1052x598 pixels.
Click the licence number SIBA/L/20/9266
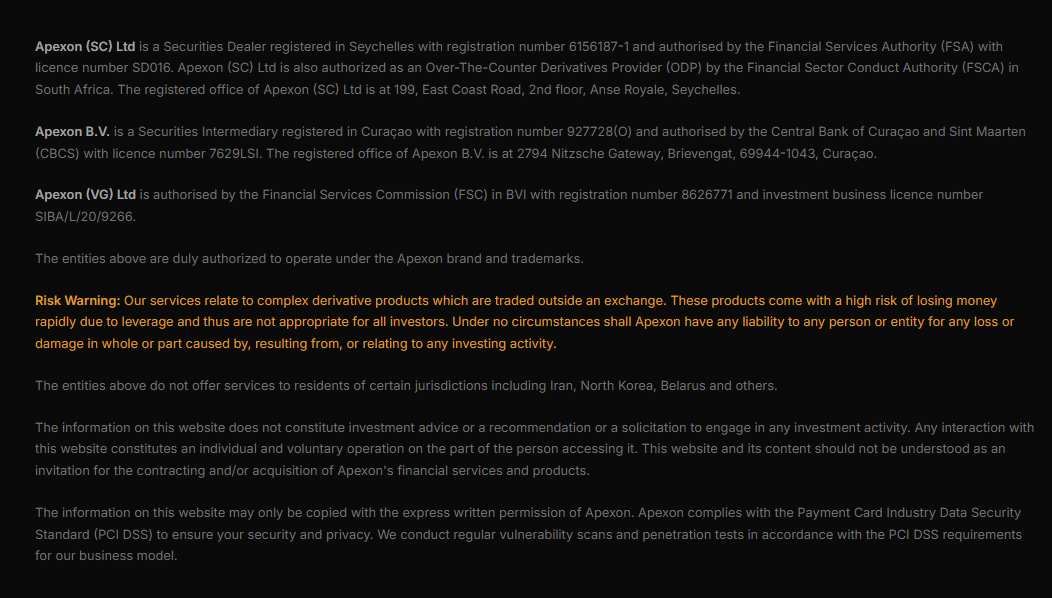[85, 217]
